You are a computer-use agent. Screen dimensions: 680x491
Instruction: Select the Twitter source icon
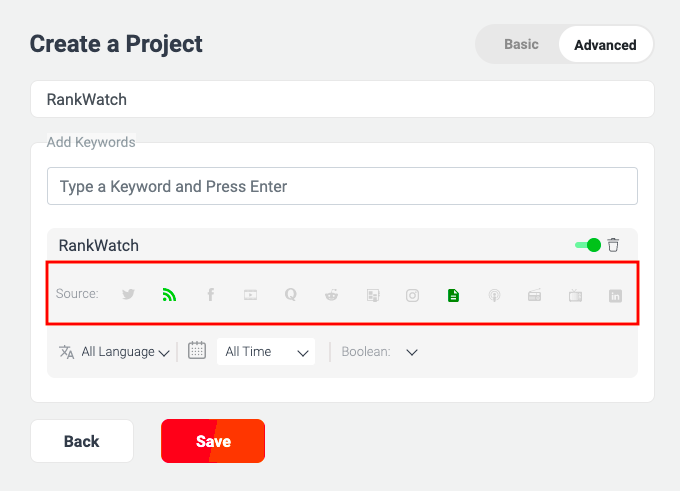[128, 295]
